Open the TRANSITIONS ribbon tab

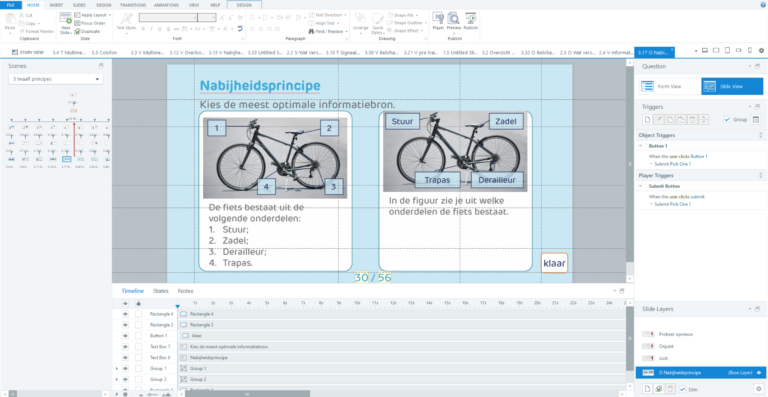(x=133, y=5)
